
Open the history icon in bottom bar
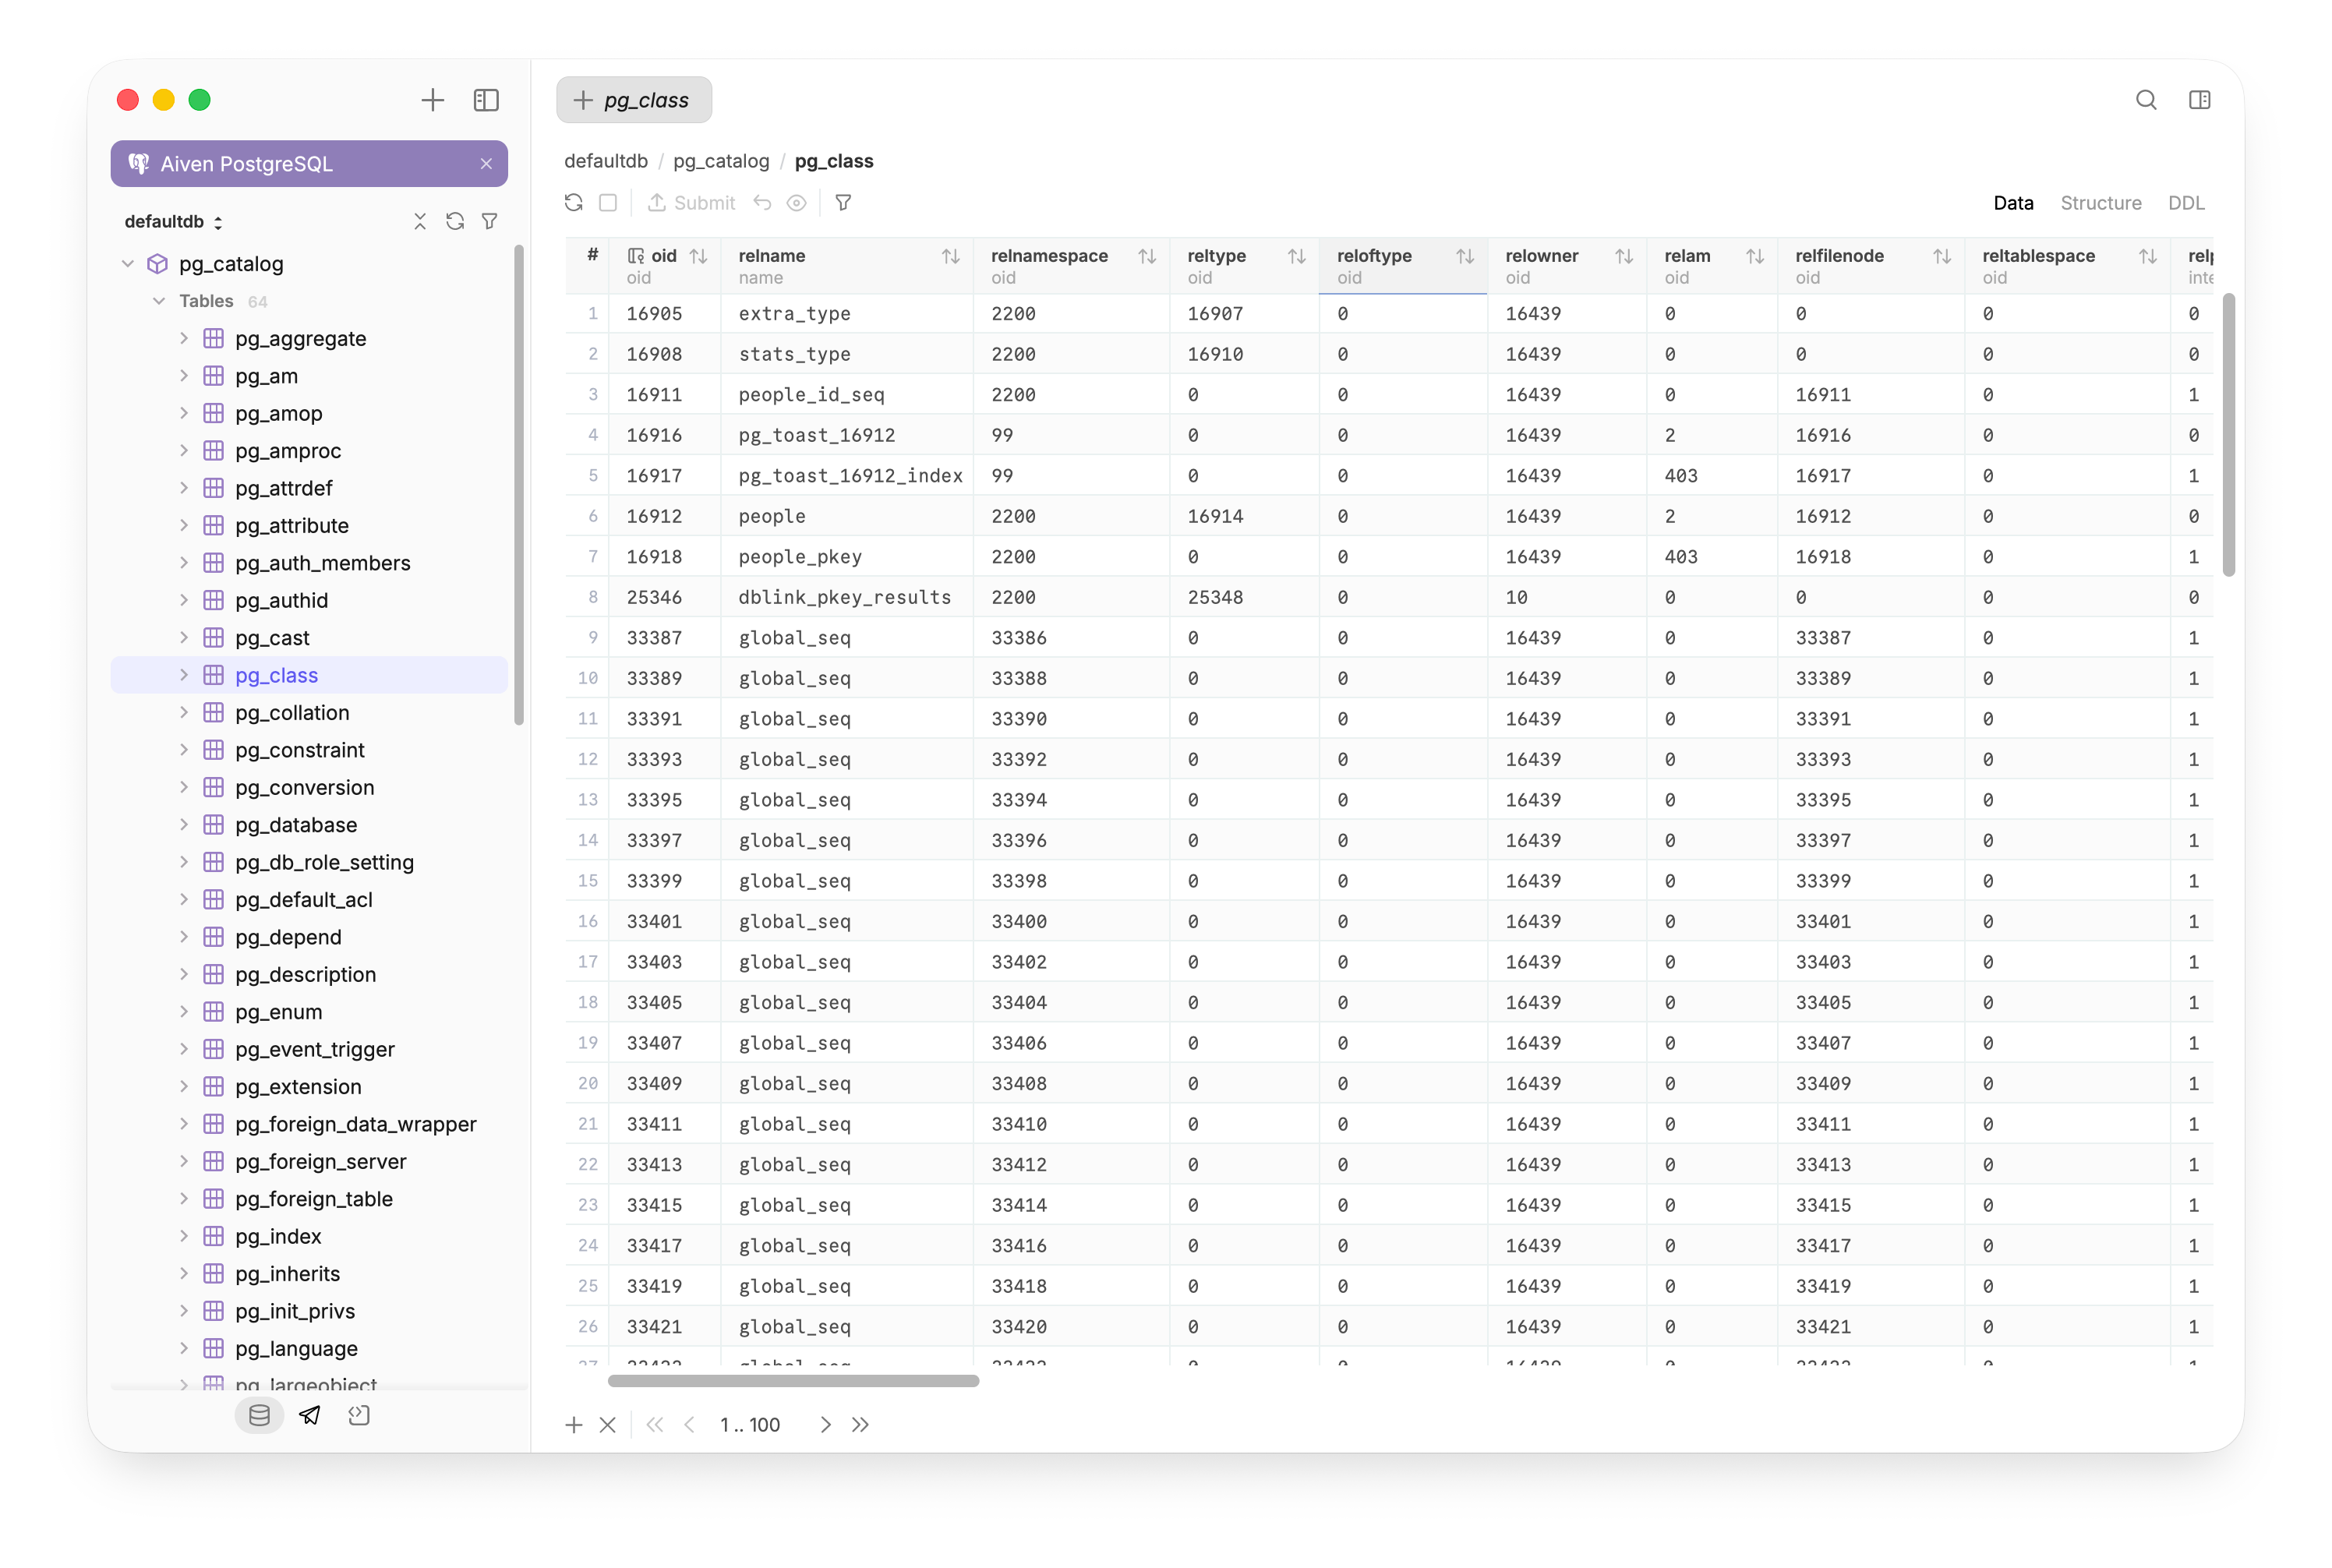click(x=359, y=1415)
